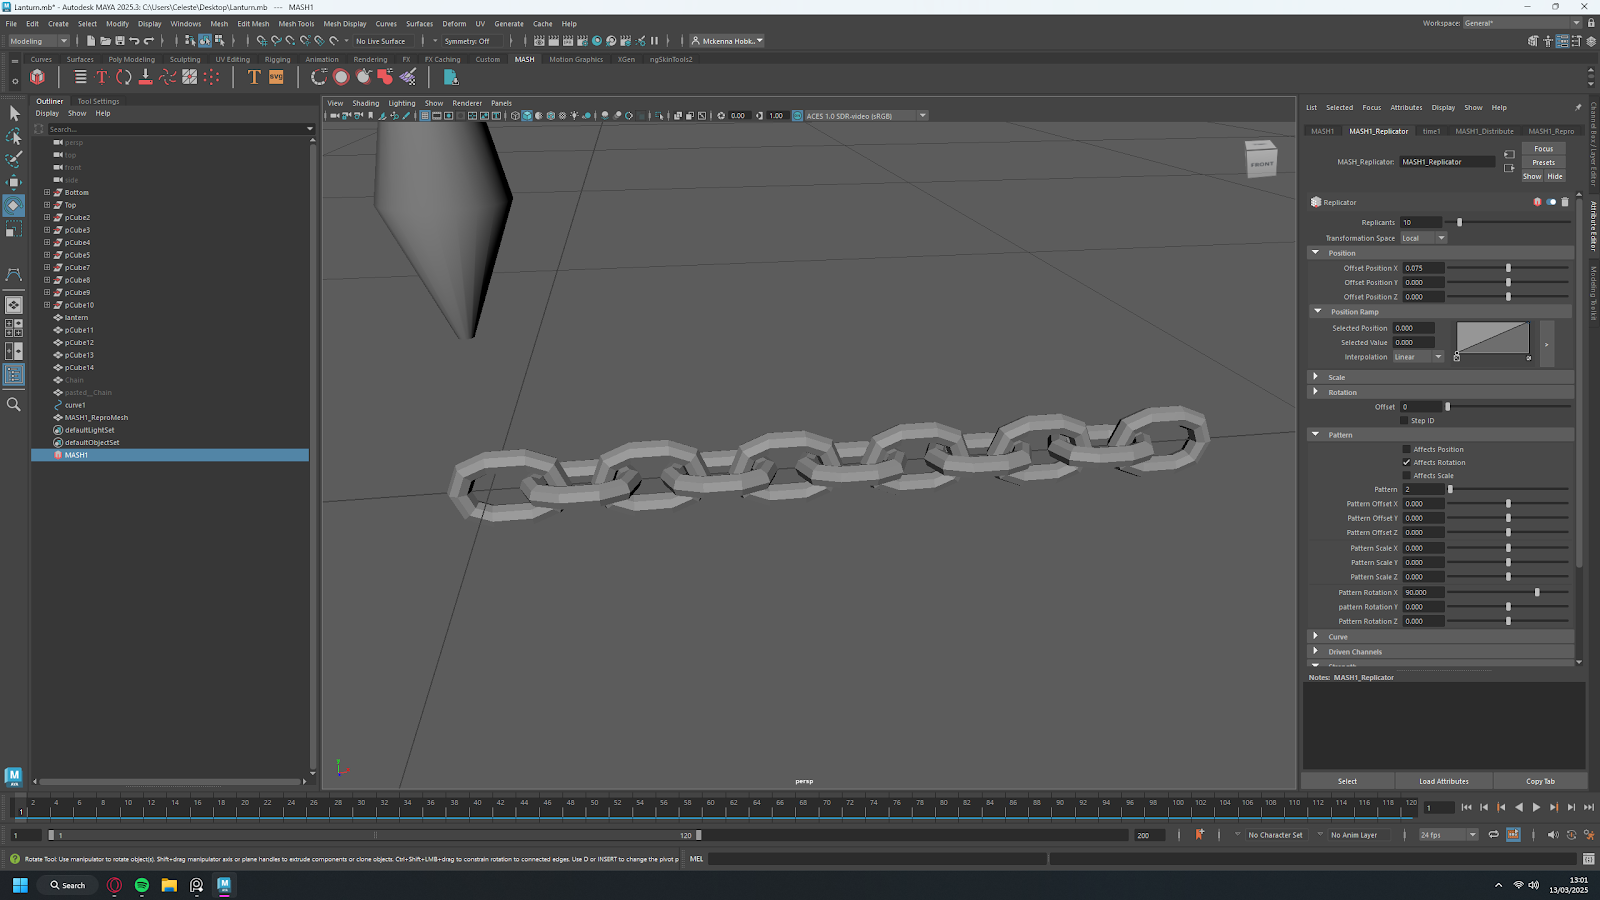Switch to the Tool Settings tab
The height and width of the screenshot is (900, 1600).
(x=98, y=101)
